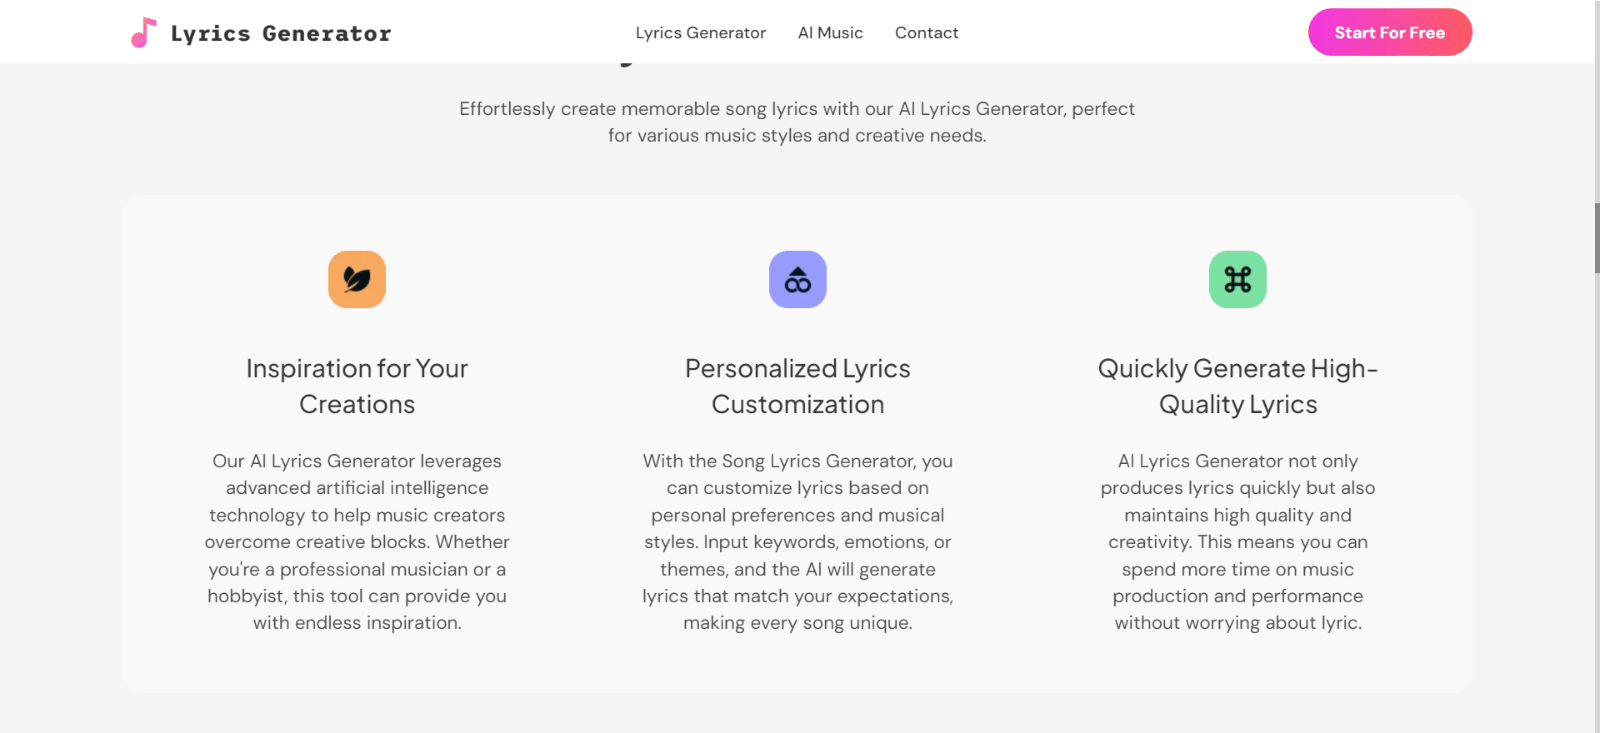This screenshot has height=733, width=1600.
Task: Click the Lyrics Generator brand name text
Action: point(282,32)
